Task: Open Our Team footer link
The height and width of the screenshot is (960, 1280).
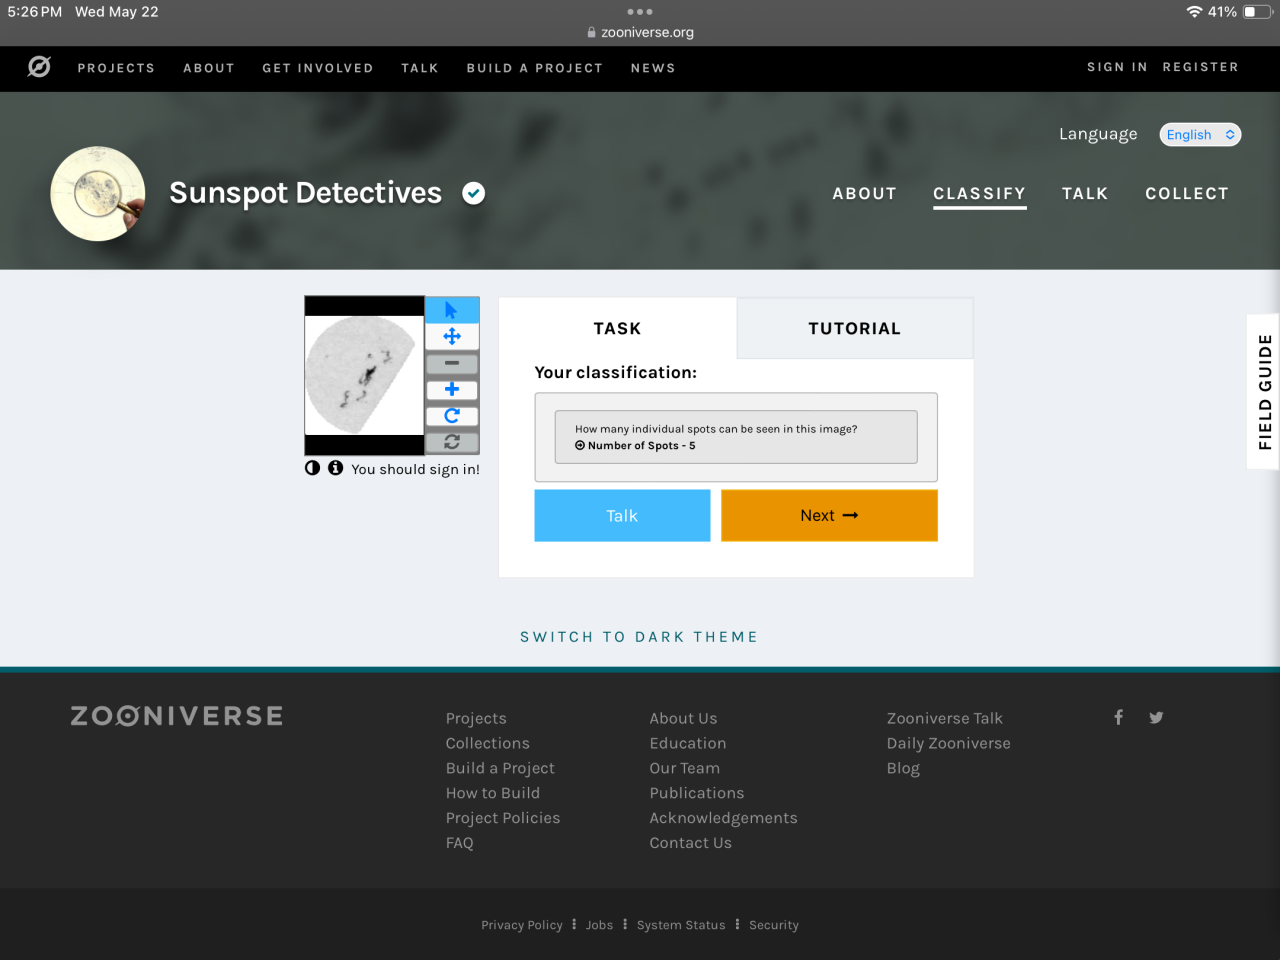Action: 685,768
